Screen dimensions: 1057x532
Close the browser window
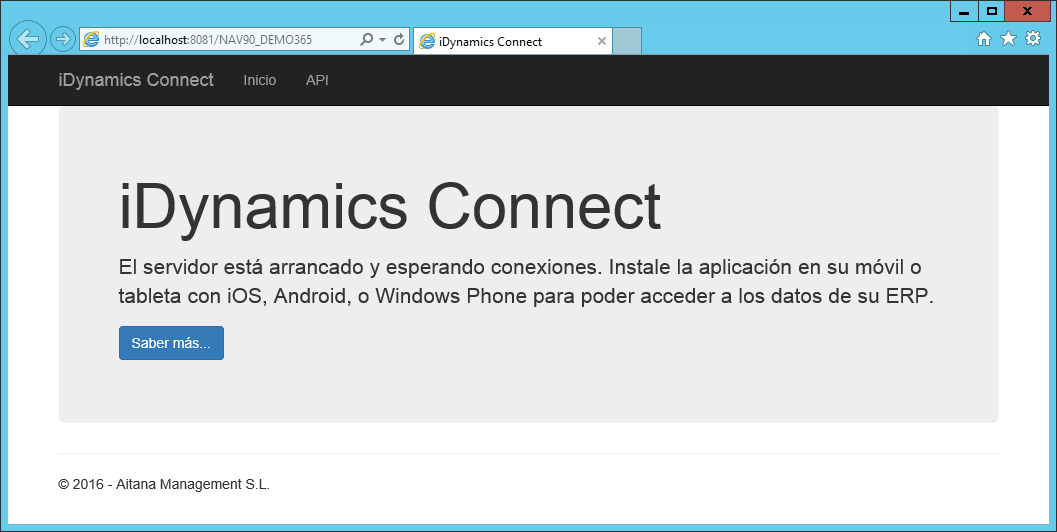click(1027, 11)
